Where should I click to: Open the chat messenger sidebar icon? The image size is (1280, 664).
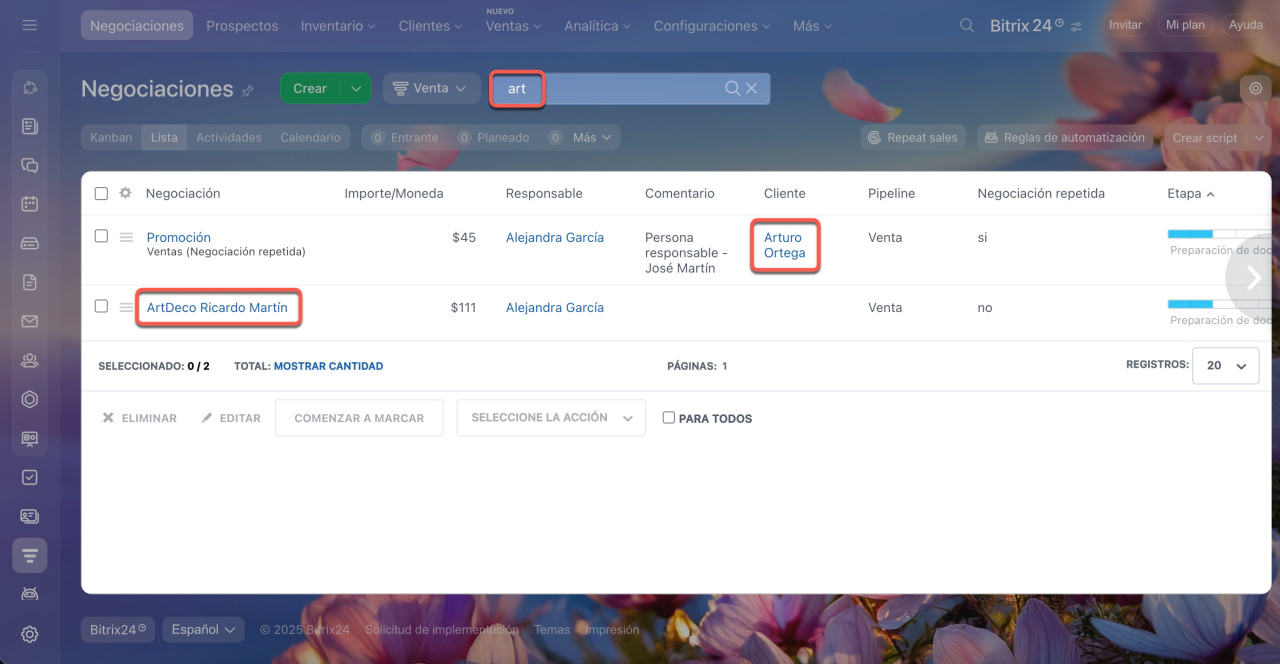[30, 165]
